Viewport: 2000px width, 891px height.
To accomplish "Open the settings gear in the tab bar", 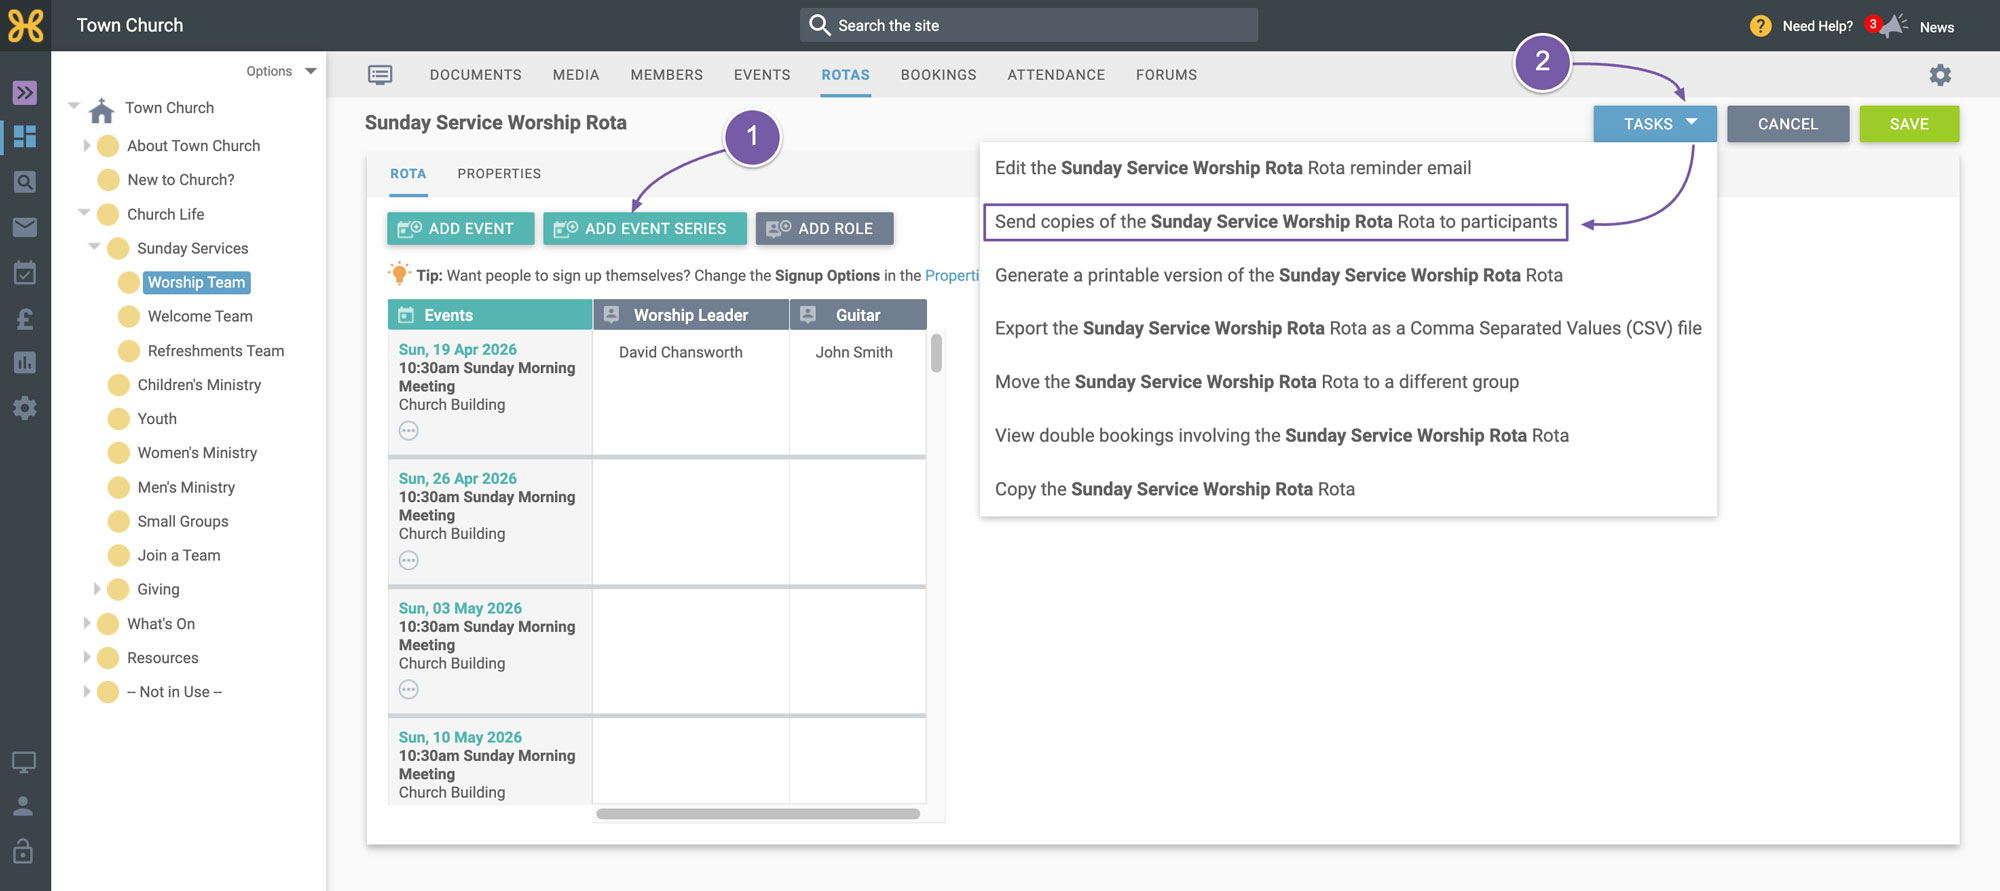I will coord(1940,75).
